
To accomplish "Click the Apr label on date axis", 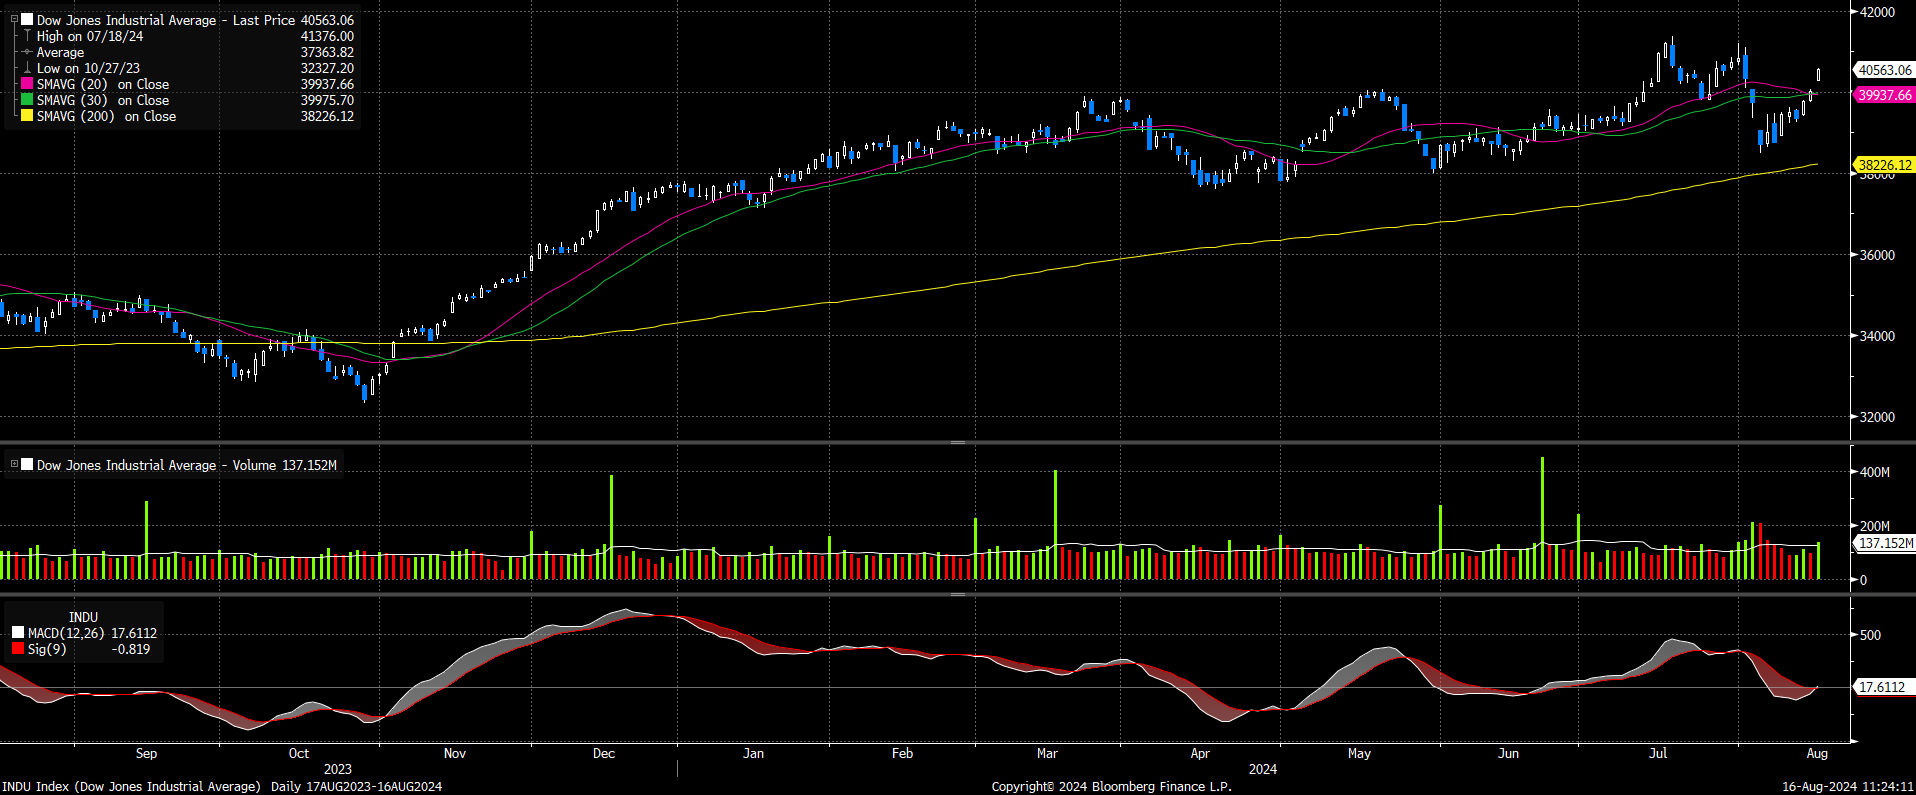I will 1200,753.
